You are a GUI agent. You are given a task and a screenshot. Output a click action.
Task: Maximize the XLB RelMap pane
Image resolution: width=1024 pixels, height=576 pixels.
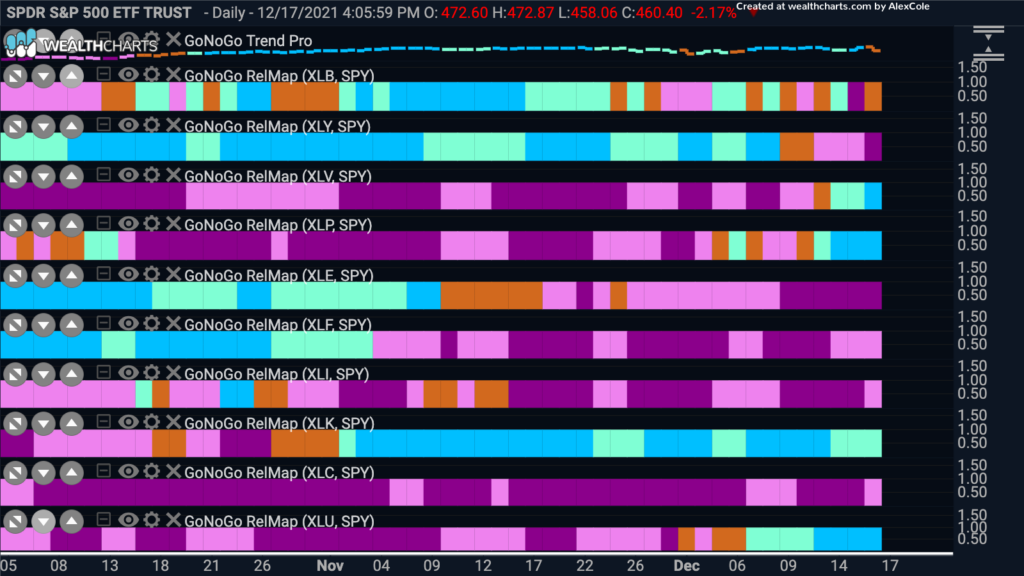click(15, 76)
